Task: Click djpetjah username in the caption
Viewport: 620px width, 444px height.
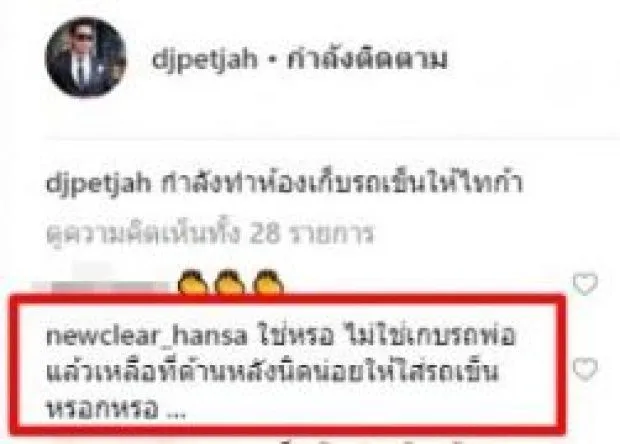Action: [98, 184]
